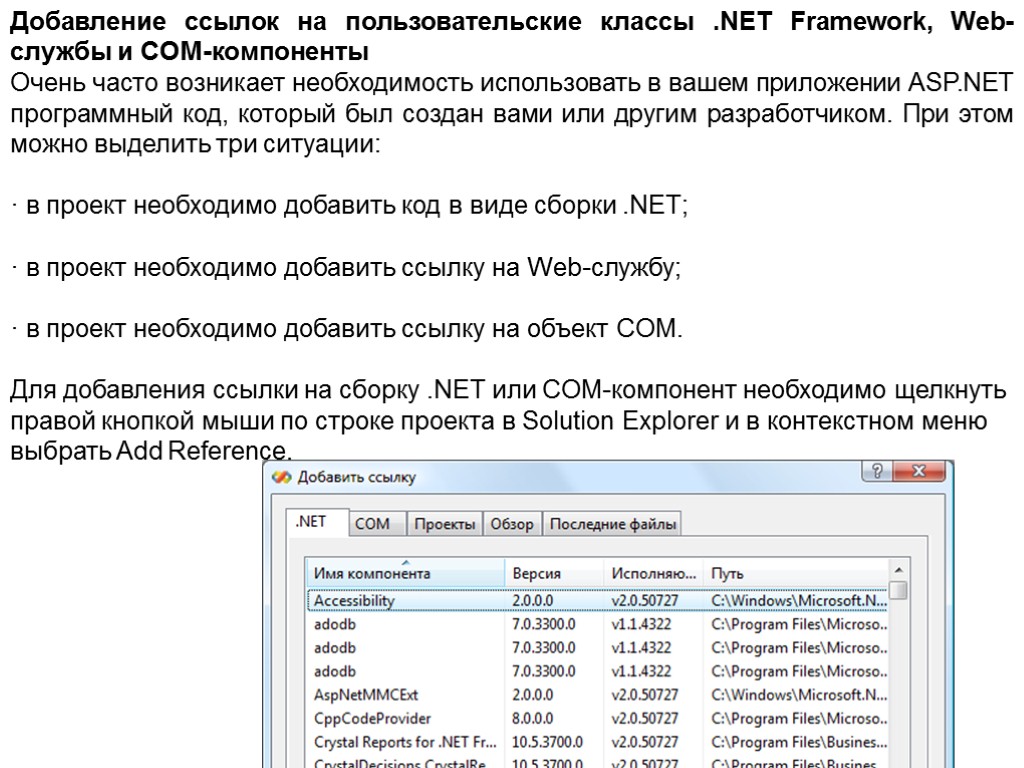The width and height of the screenshot is (1024, 768).
Task: Click the list scroll-up arrow
Action: pyautogui.click(x=899, y=569)
